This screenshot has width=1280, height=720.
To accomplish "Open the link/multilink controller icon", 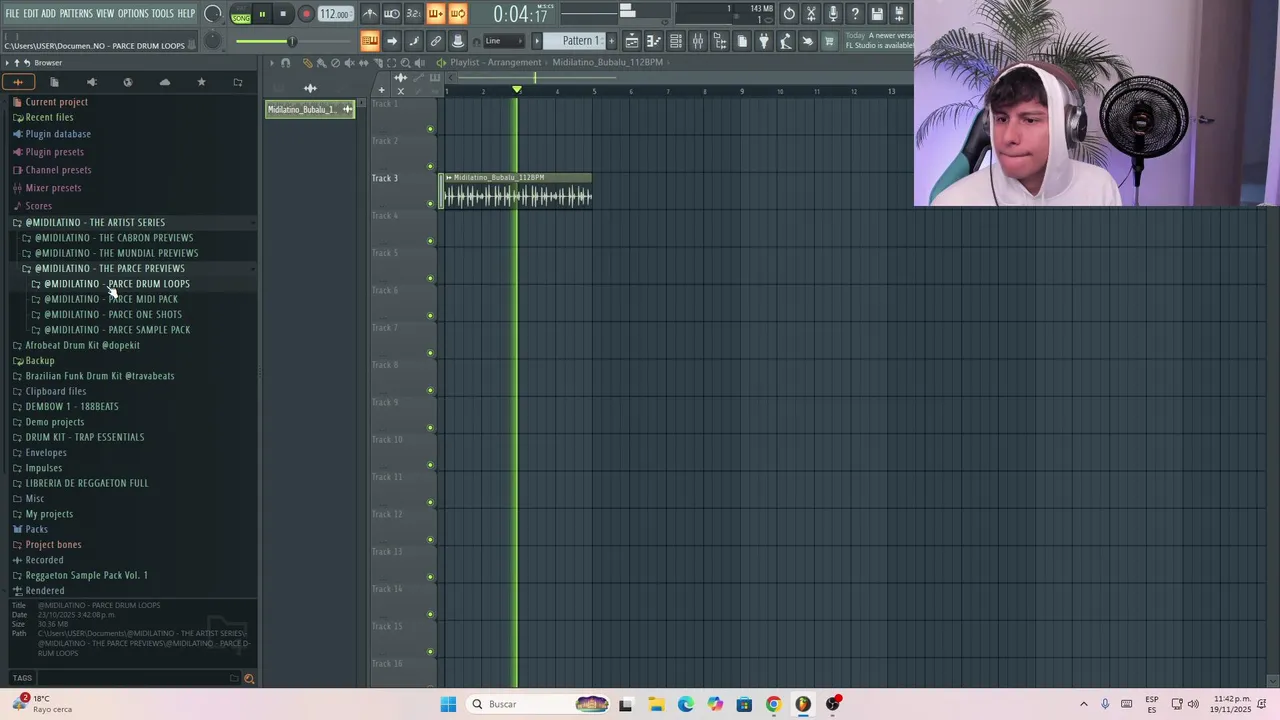I will pyautogui.click(x=436, y=41).
